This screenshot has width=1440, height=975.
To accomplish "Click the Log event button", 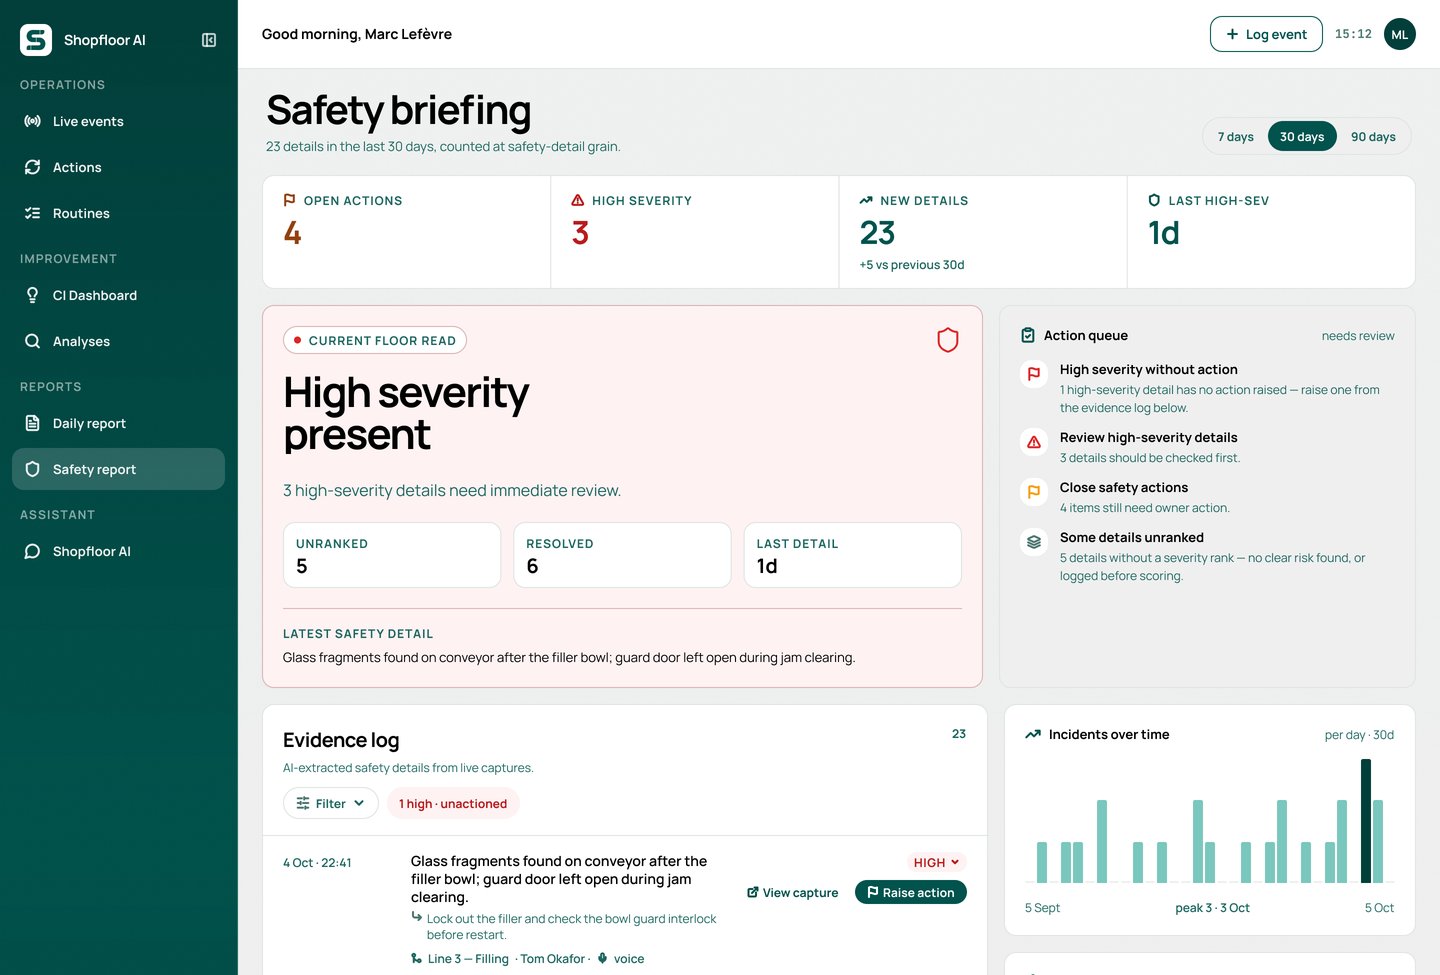I will [1266, 34].
